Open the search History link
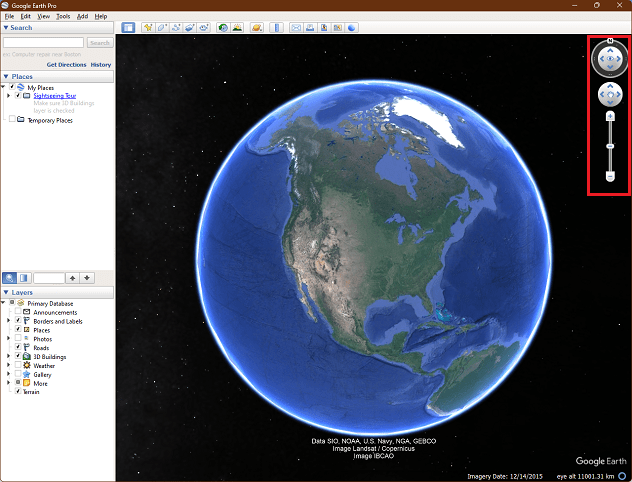This screenshot has width=632, height=482. click(x=101, y=64)
